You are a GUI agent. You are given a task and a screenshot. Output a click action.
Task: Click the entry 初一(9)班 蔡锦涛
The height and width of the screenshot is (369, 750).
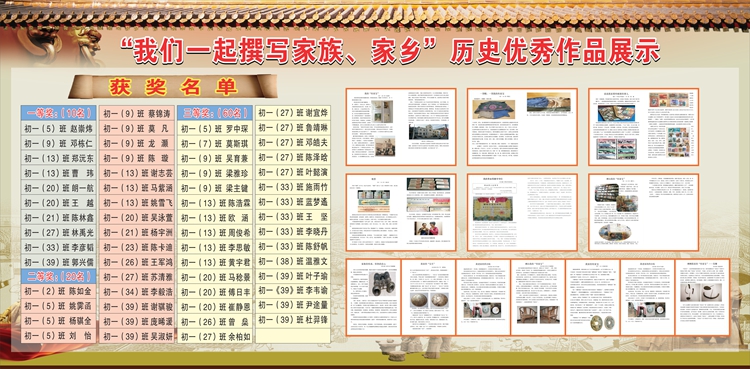(137, 114)
